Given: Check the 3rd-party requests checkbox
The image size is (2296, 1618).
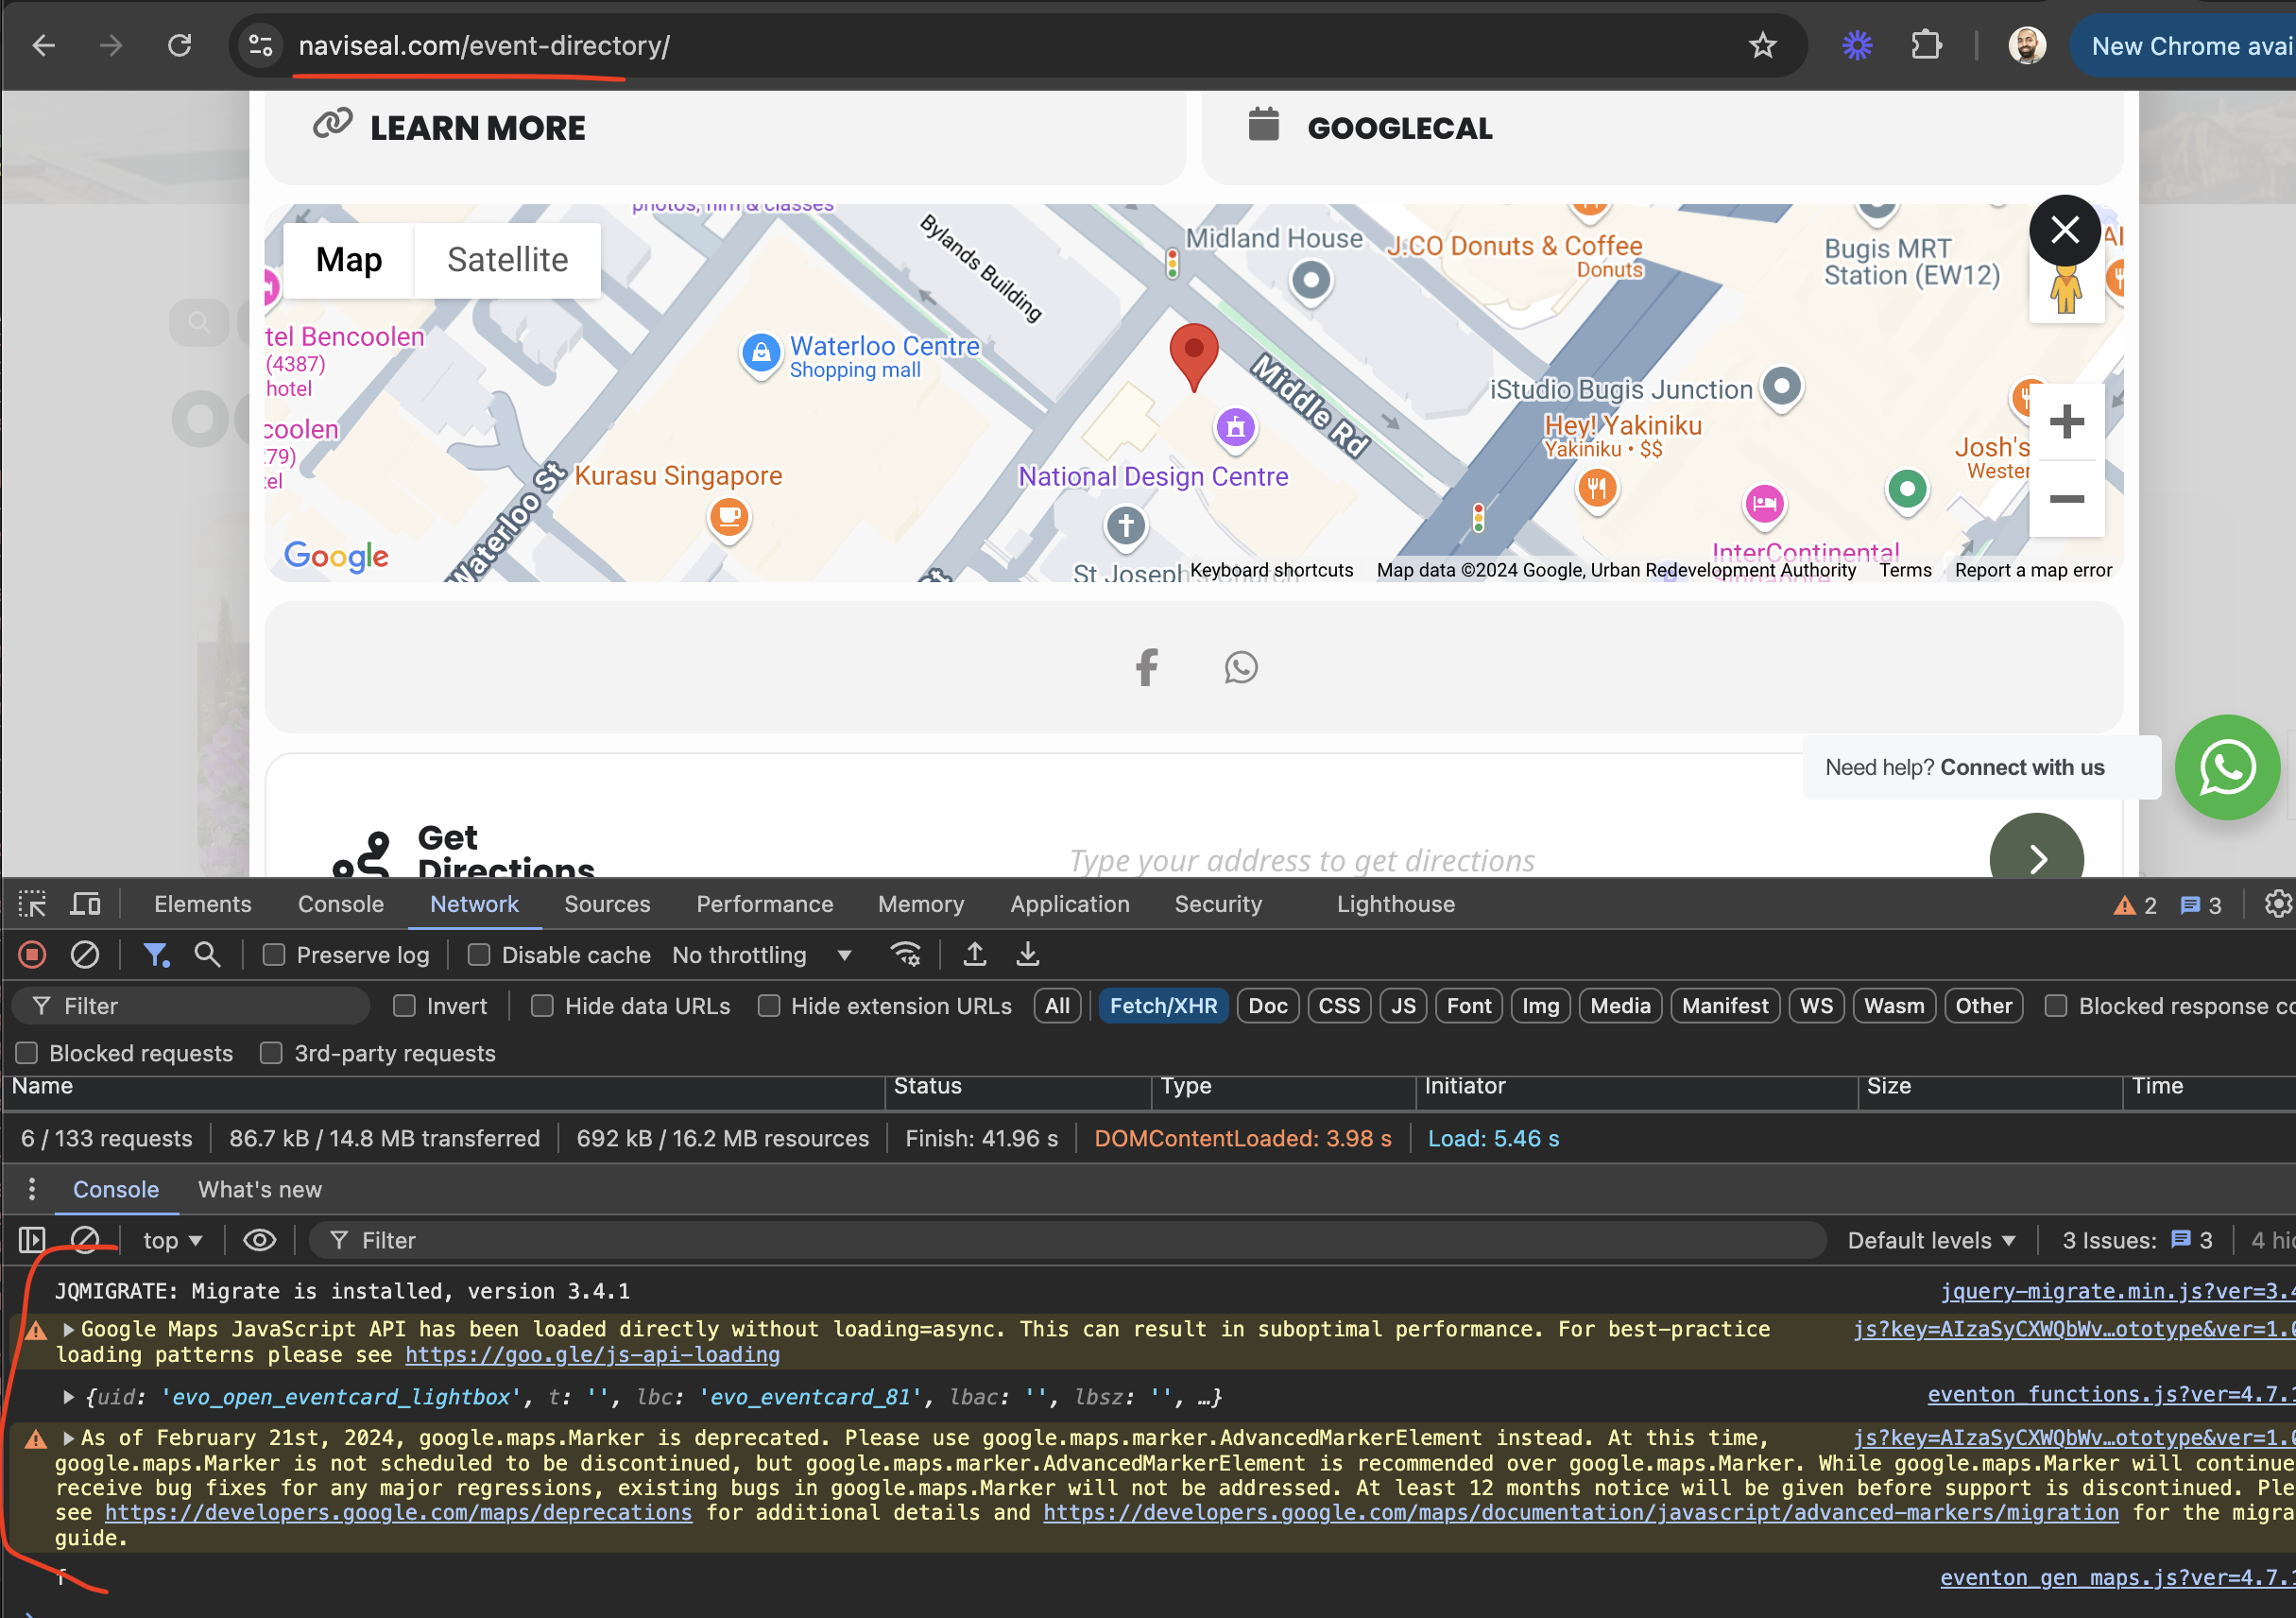Looking at the screenshot, I should [271, 1054].
